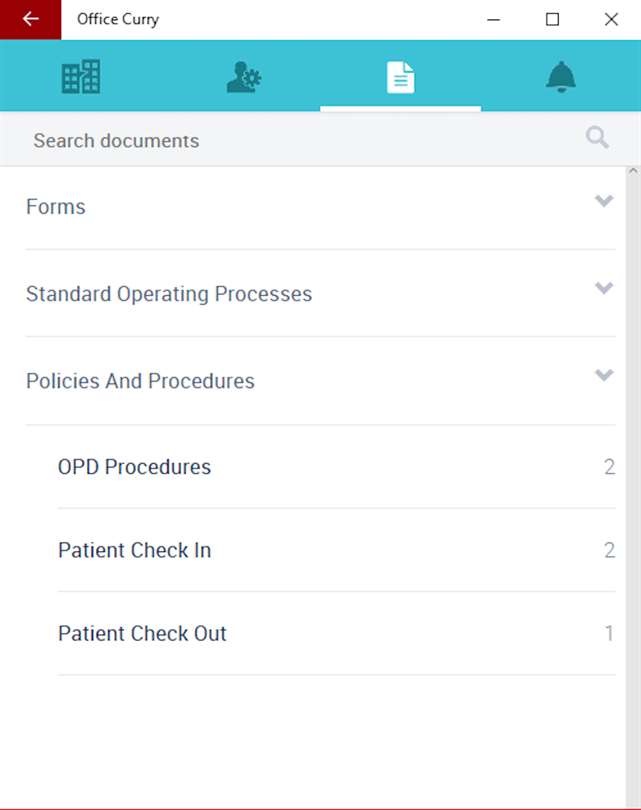Collapse Policies And Procedures chevron
641x810 pixels.
coord(604,375)
